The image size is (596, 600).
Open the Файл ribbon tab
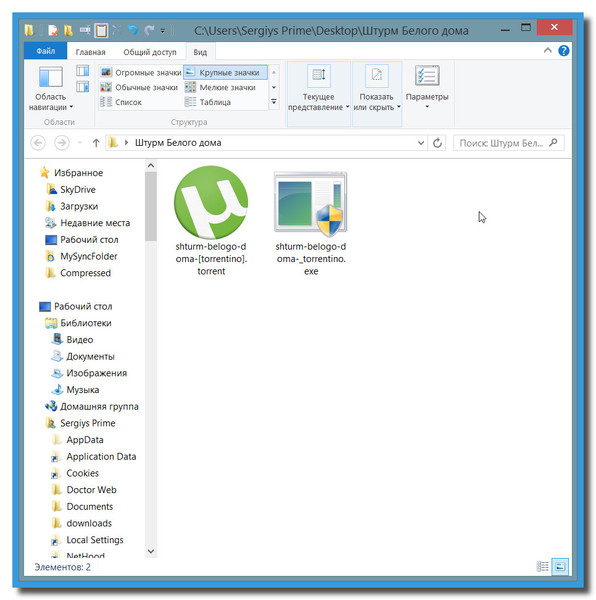46,51
